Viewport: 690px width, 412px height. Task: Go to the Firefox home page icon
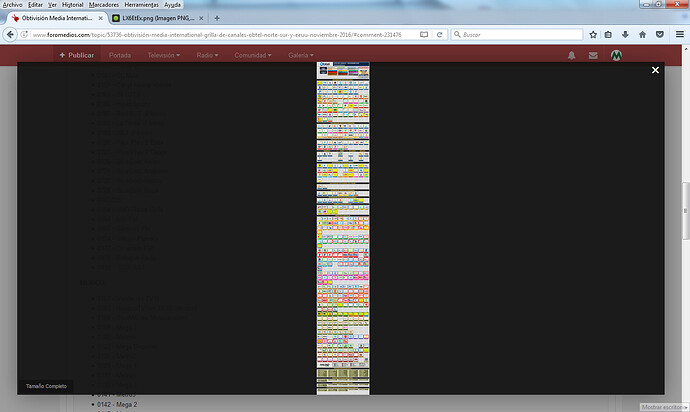pos(642,34)
